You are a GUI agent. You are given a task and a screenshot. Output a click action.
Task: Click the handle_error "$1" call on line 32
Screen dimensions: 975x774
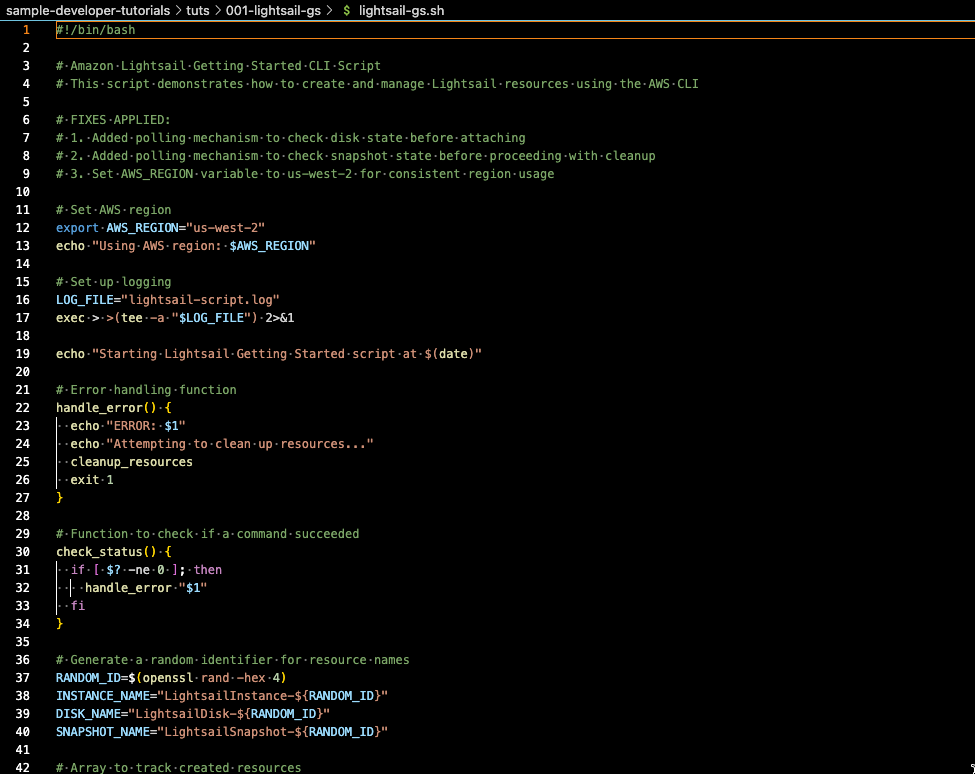point(146,589)
